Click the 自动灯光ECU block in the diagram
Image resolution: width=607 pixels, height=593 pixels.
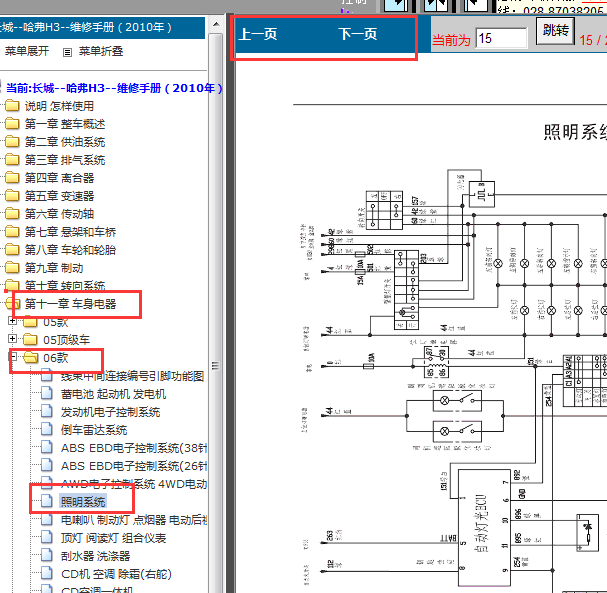pyautogui.click(x=484, y=528)
